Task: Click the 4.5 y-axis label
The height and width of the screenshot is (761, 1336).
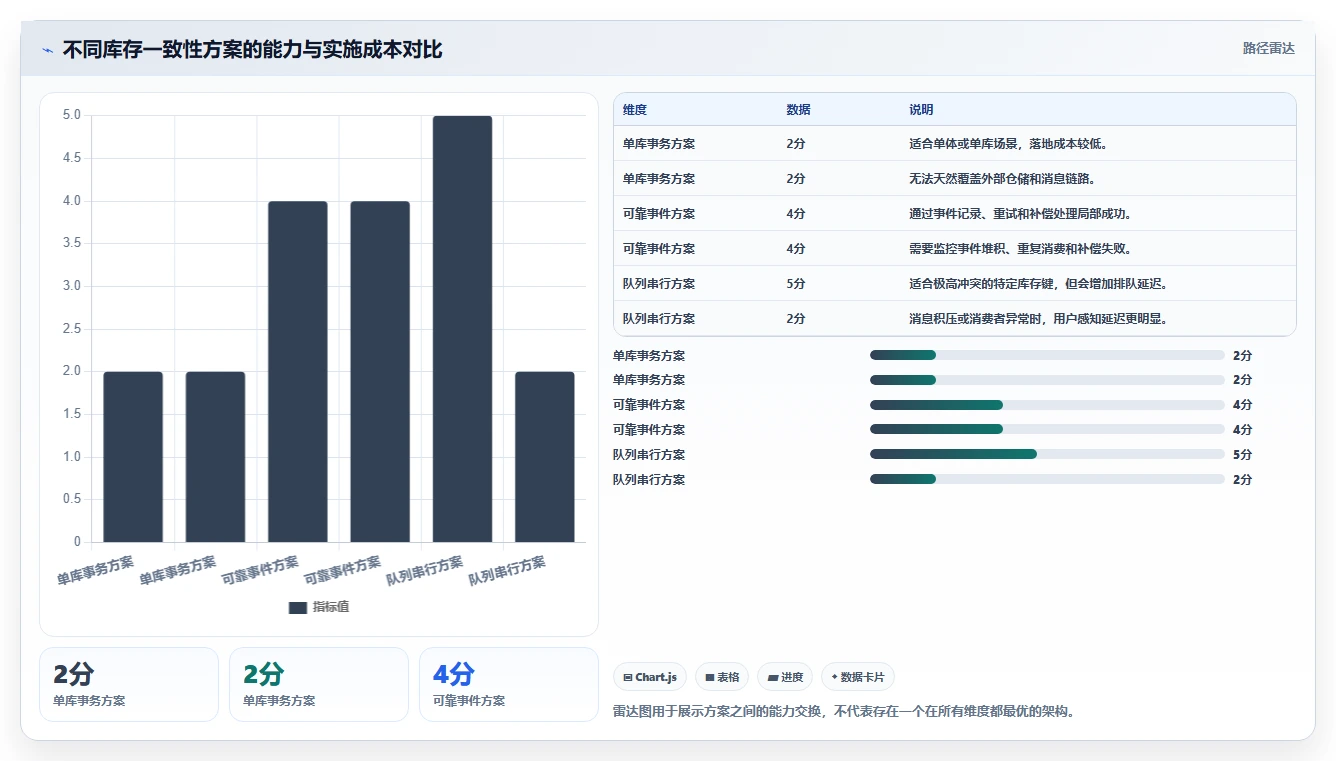Action: 71,158
